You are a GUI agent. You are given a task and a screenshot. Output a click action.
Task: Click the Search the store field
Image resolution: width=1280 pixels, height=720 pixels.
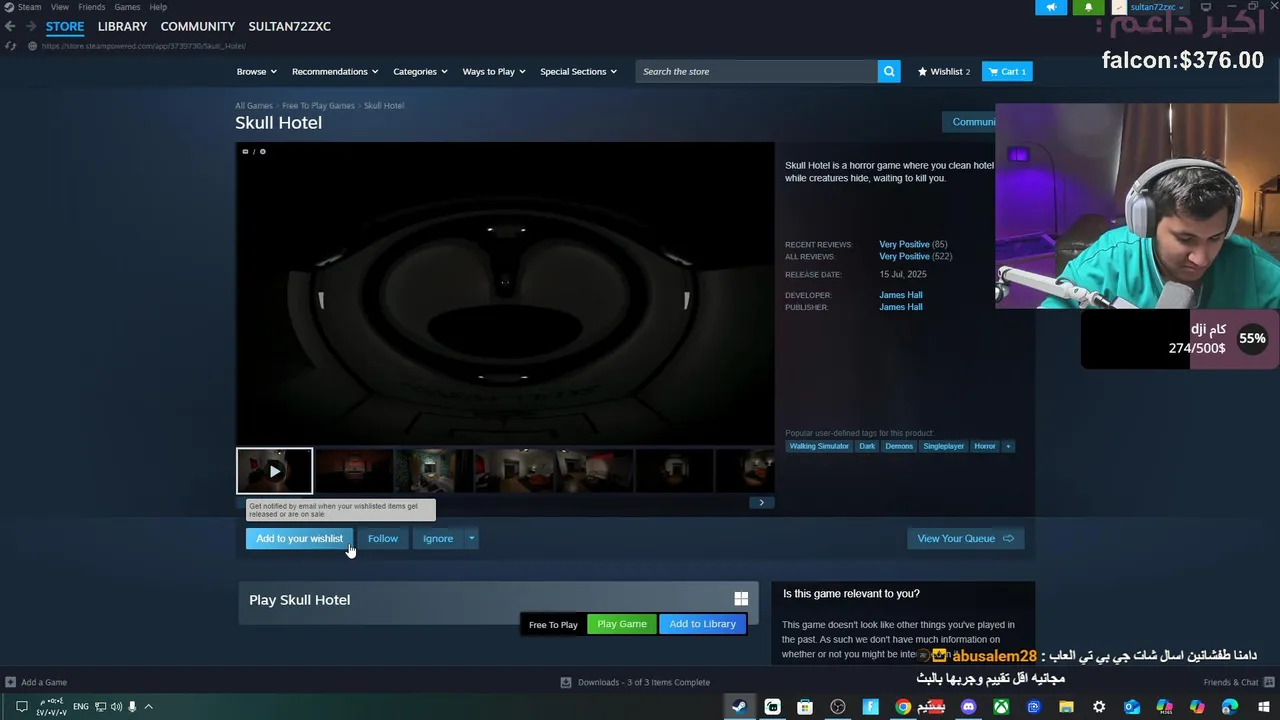coord(757,71)
